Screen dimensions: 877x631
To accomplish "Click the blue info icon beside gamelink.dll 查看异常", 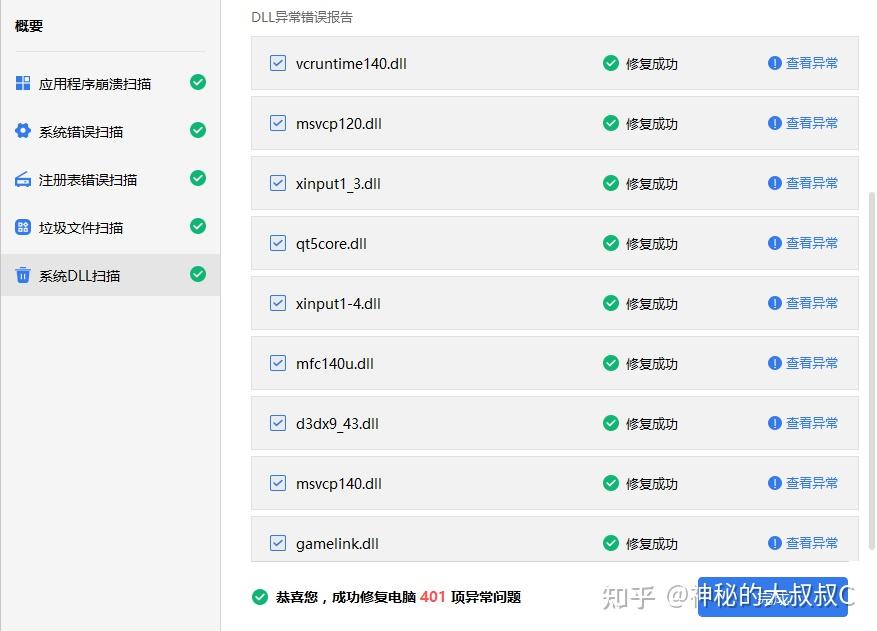I will (x=774, y=542).
